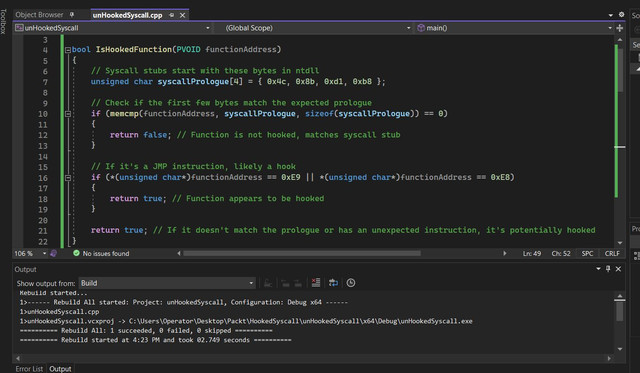Select the unHookedSyscall.cpp editor tab
640x373 pixels.
(x=127, y=15)
